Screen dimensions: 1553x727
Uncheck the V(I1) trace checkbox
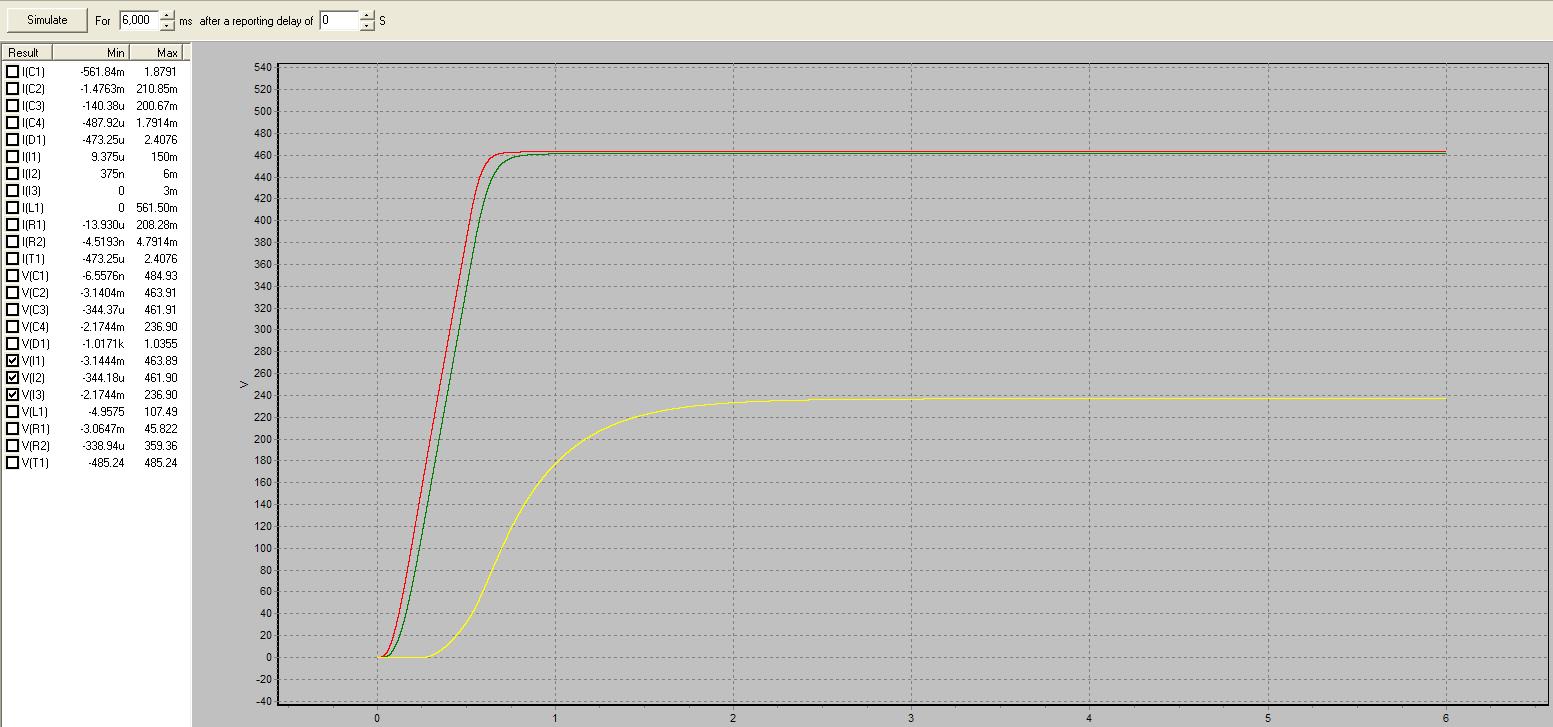(13, 361)
